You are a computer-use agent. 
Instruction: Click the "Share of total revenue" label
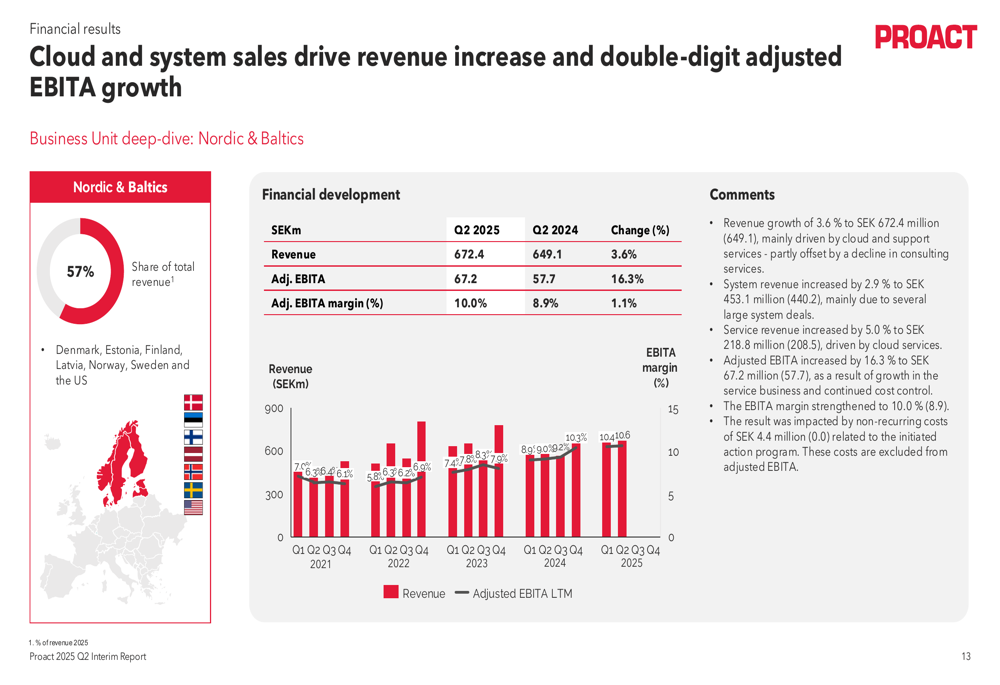tap(163, 274)
